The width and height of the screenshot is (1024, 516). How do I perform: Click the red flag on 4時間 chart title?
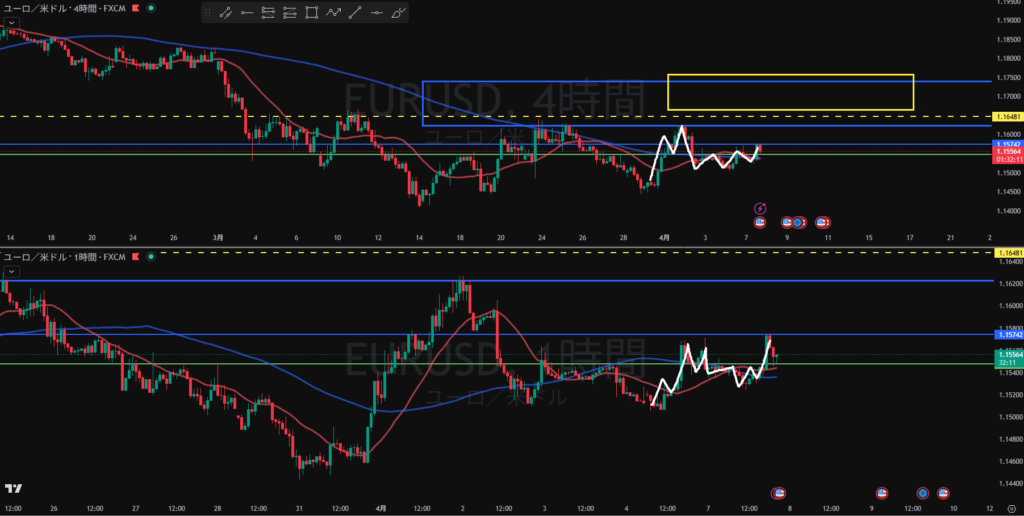tap(136, 8)
